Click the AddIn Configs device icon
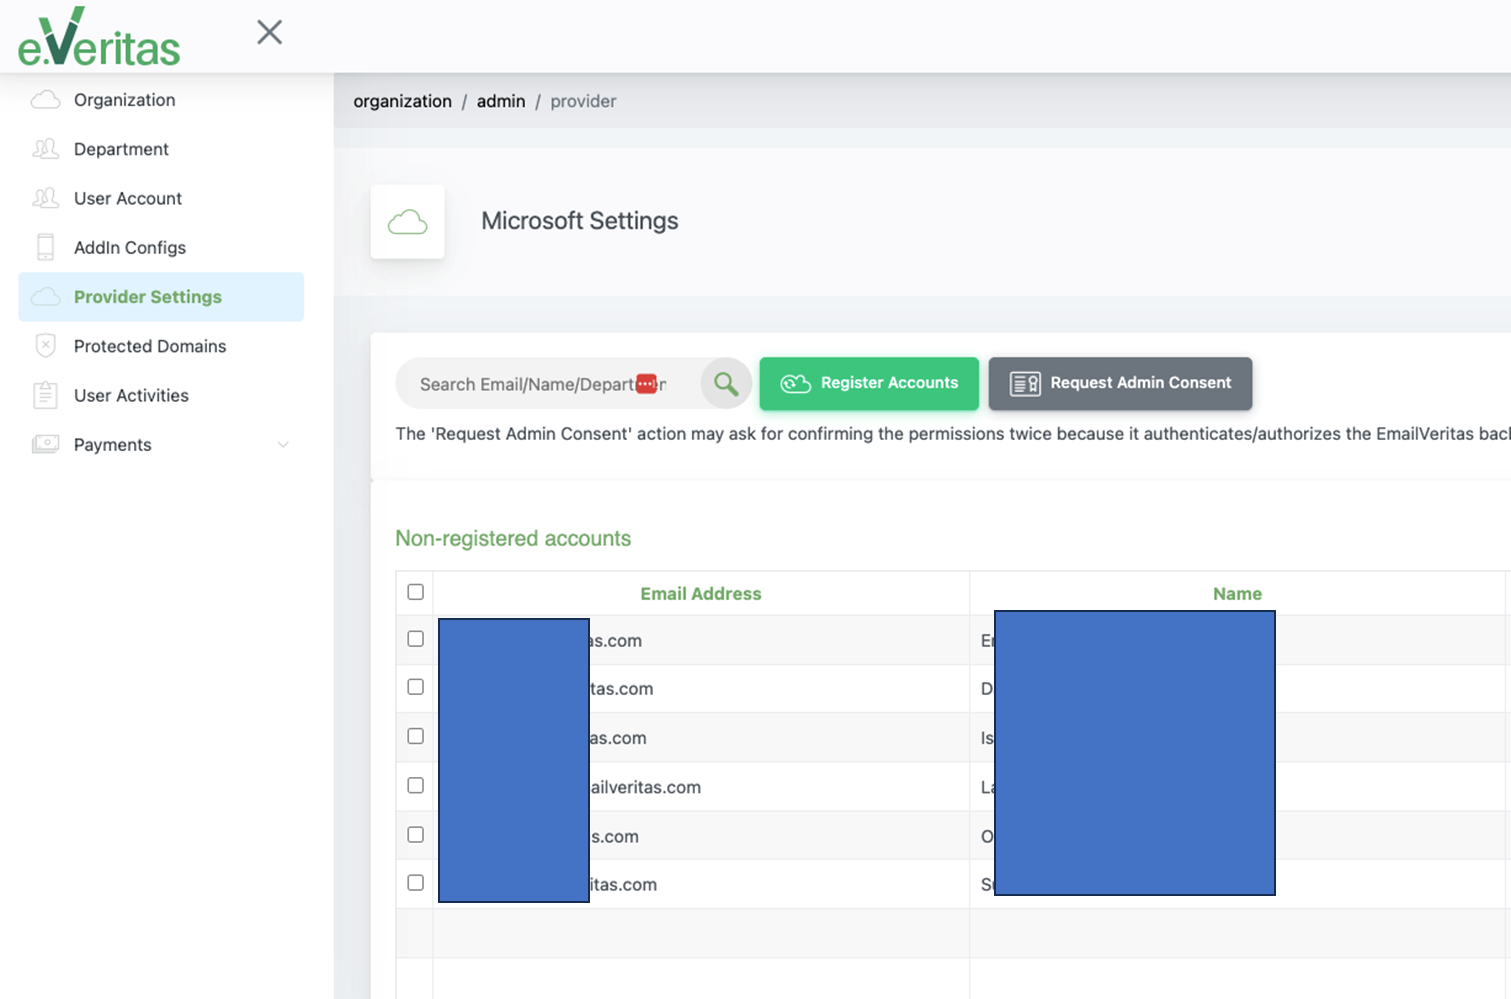This screenshot has width=1511, height=999. point(45,247)
